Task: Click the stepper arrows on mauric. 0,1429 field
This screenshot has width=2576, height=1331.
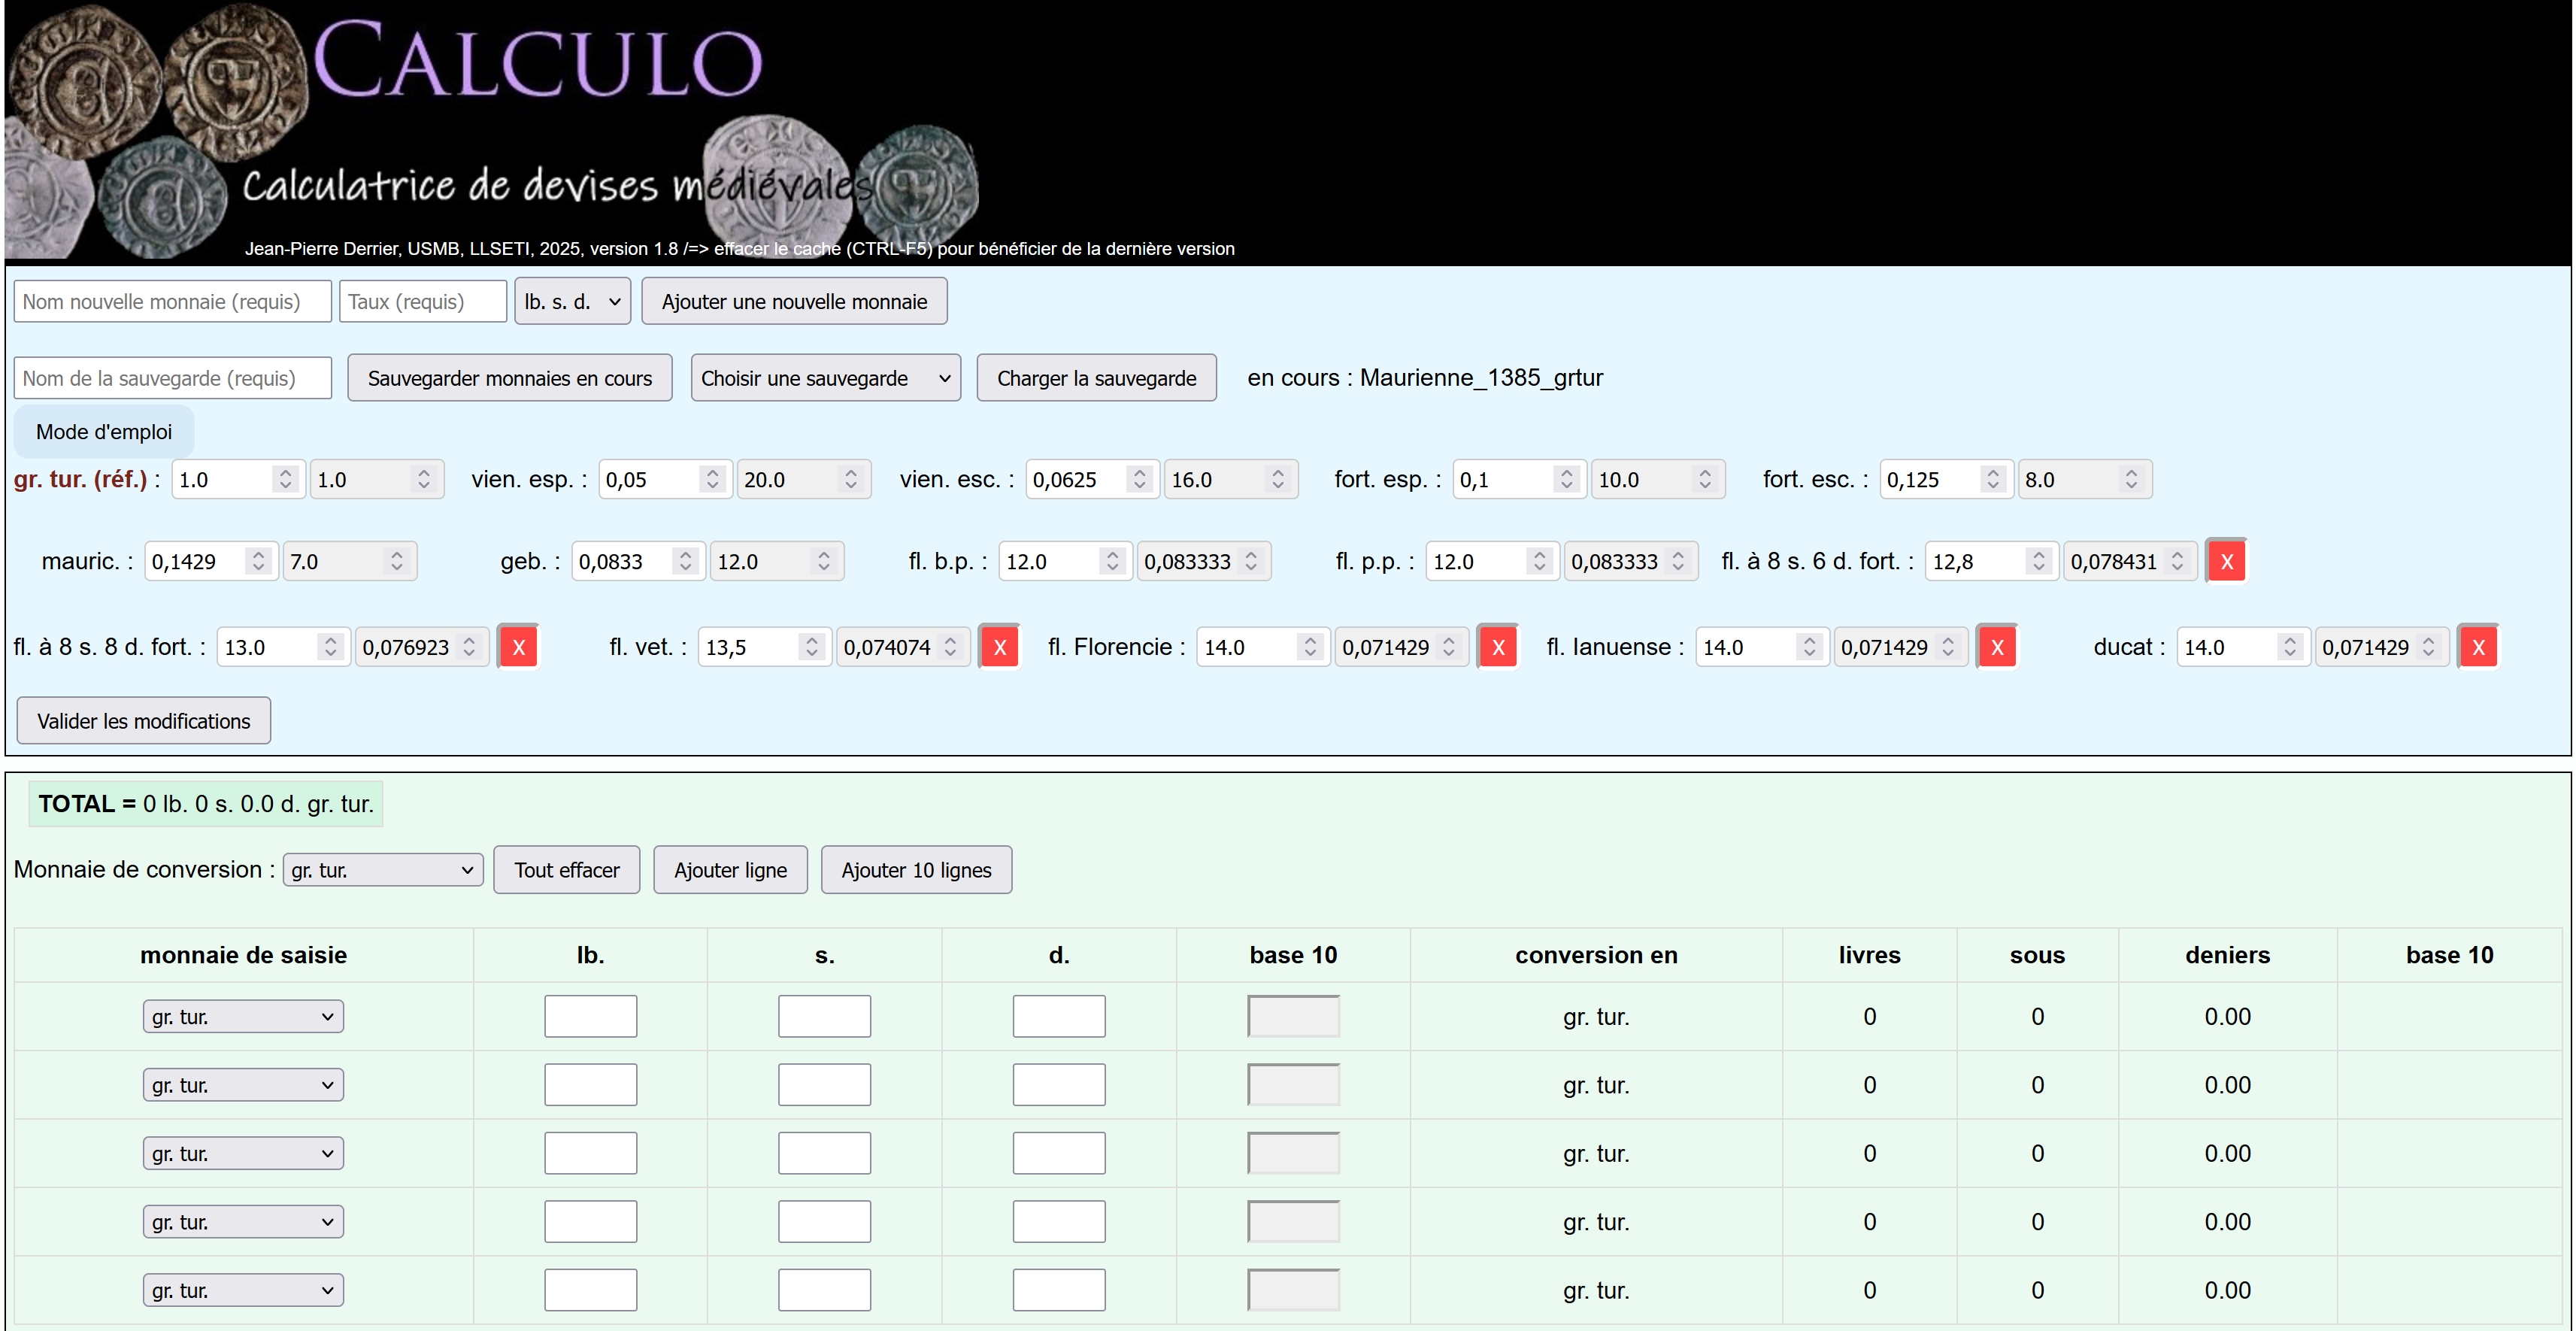Action: pyautogui.click(x=258, y=561)
